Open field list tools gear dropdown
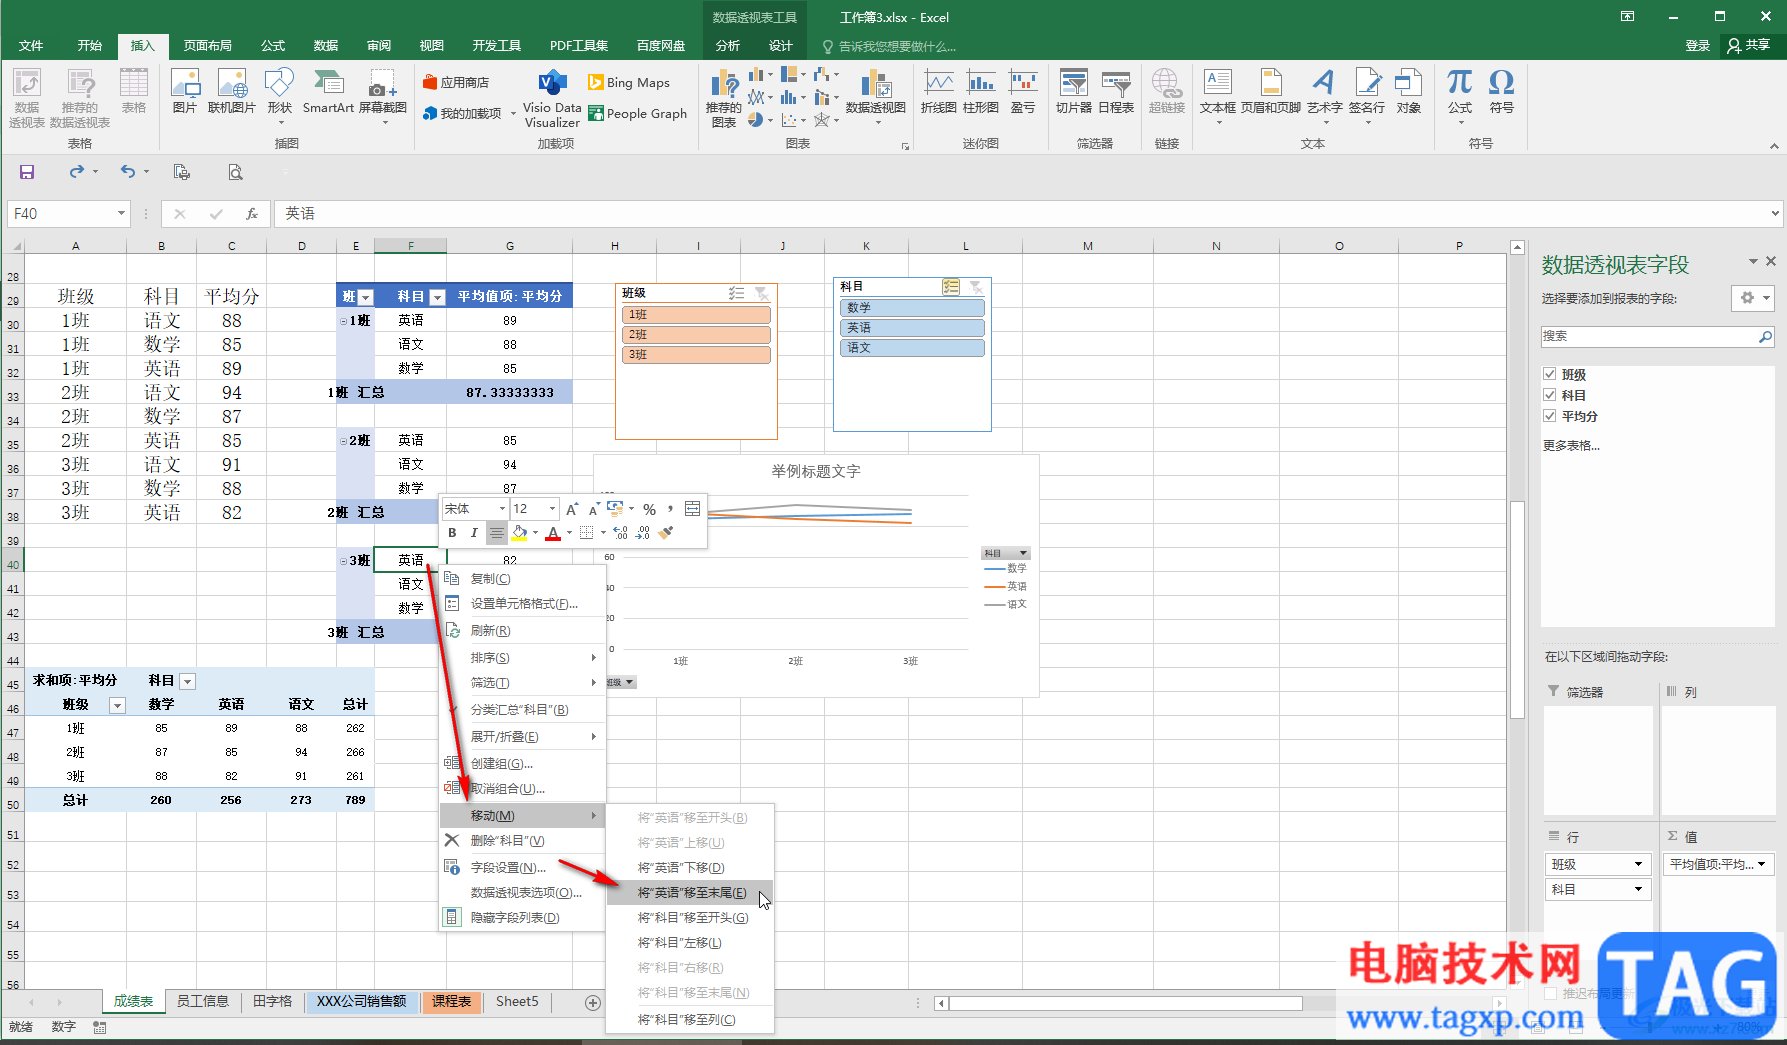Image resolution: width=1787 pixels, height=1045 pixels. [x=1753, y=298]
